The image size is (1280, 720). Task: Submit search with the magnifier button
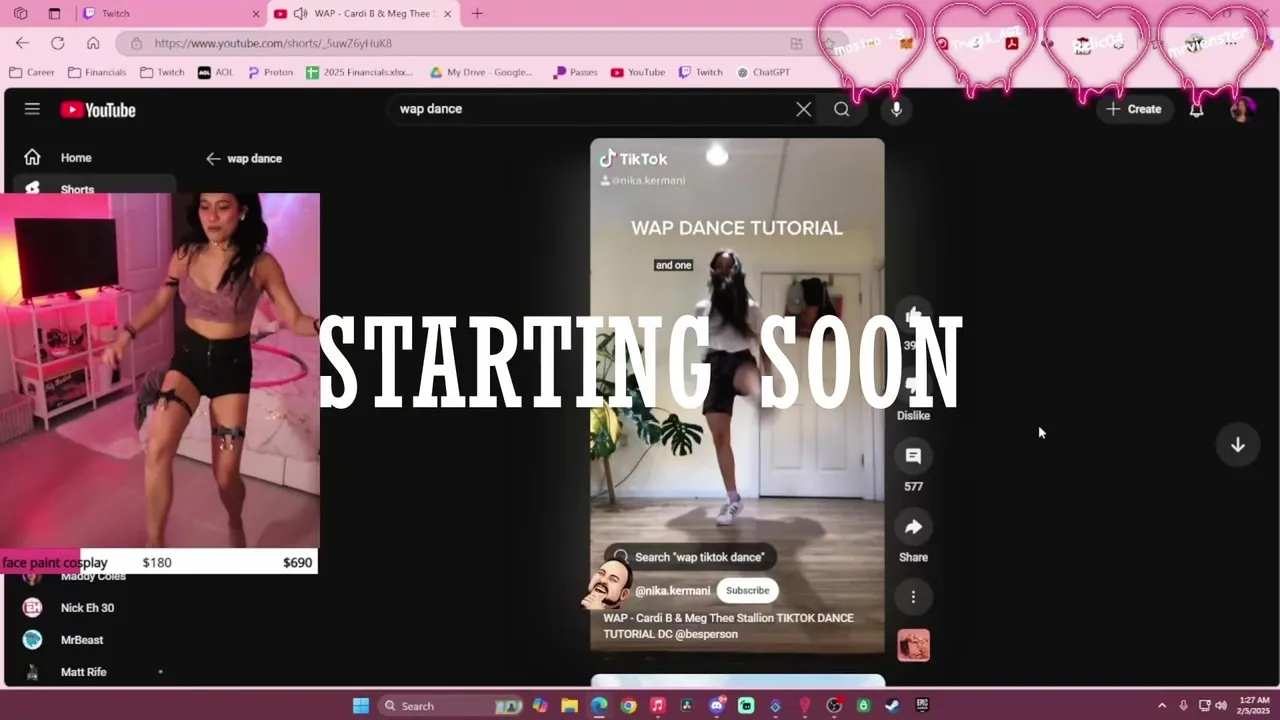coord(842,109)
